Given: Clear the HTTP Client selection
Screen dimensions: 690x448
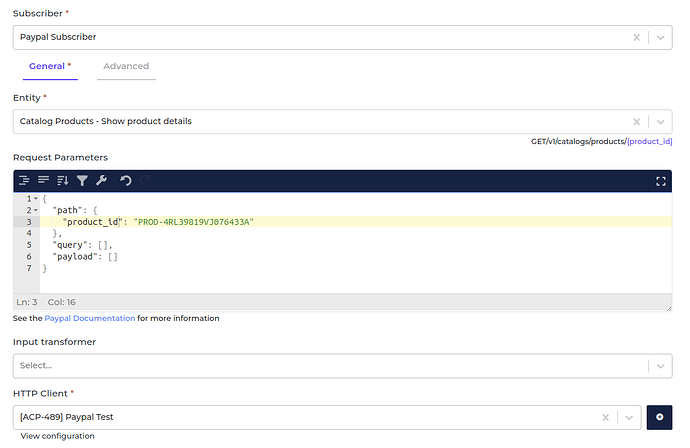Looking at the screenshot, I should [x=606, y=418].
